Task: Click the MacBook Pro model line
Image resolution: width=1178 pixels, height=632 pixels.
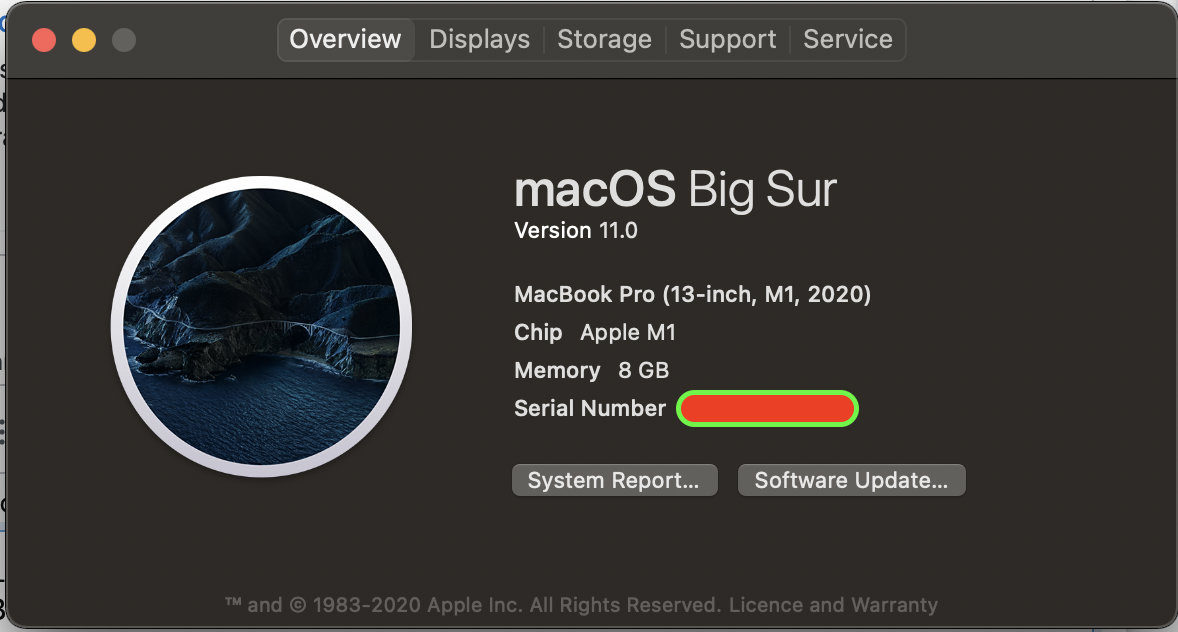Action: tap(692, 295)
